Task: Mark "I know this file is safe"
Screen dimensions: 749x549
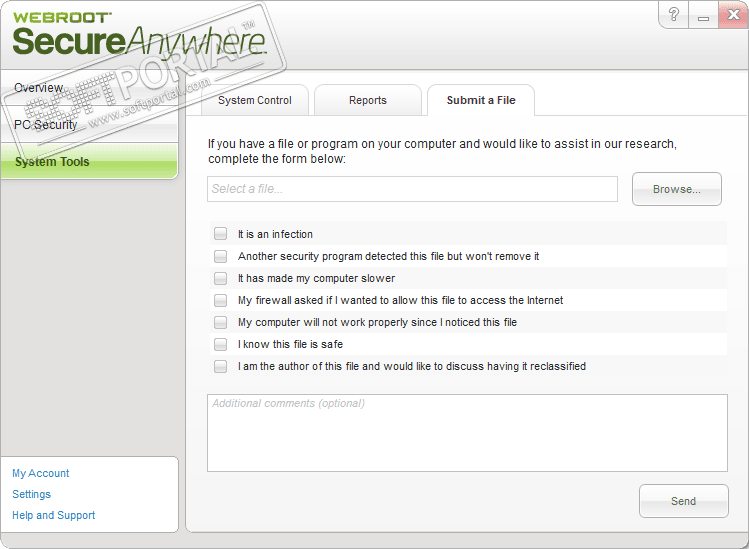Action: (x=220, y=344)
